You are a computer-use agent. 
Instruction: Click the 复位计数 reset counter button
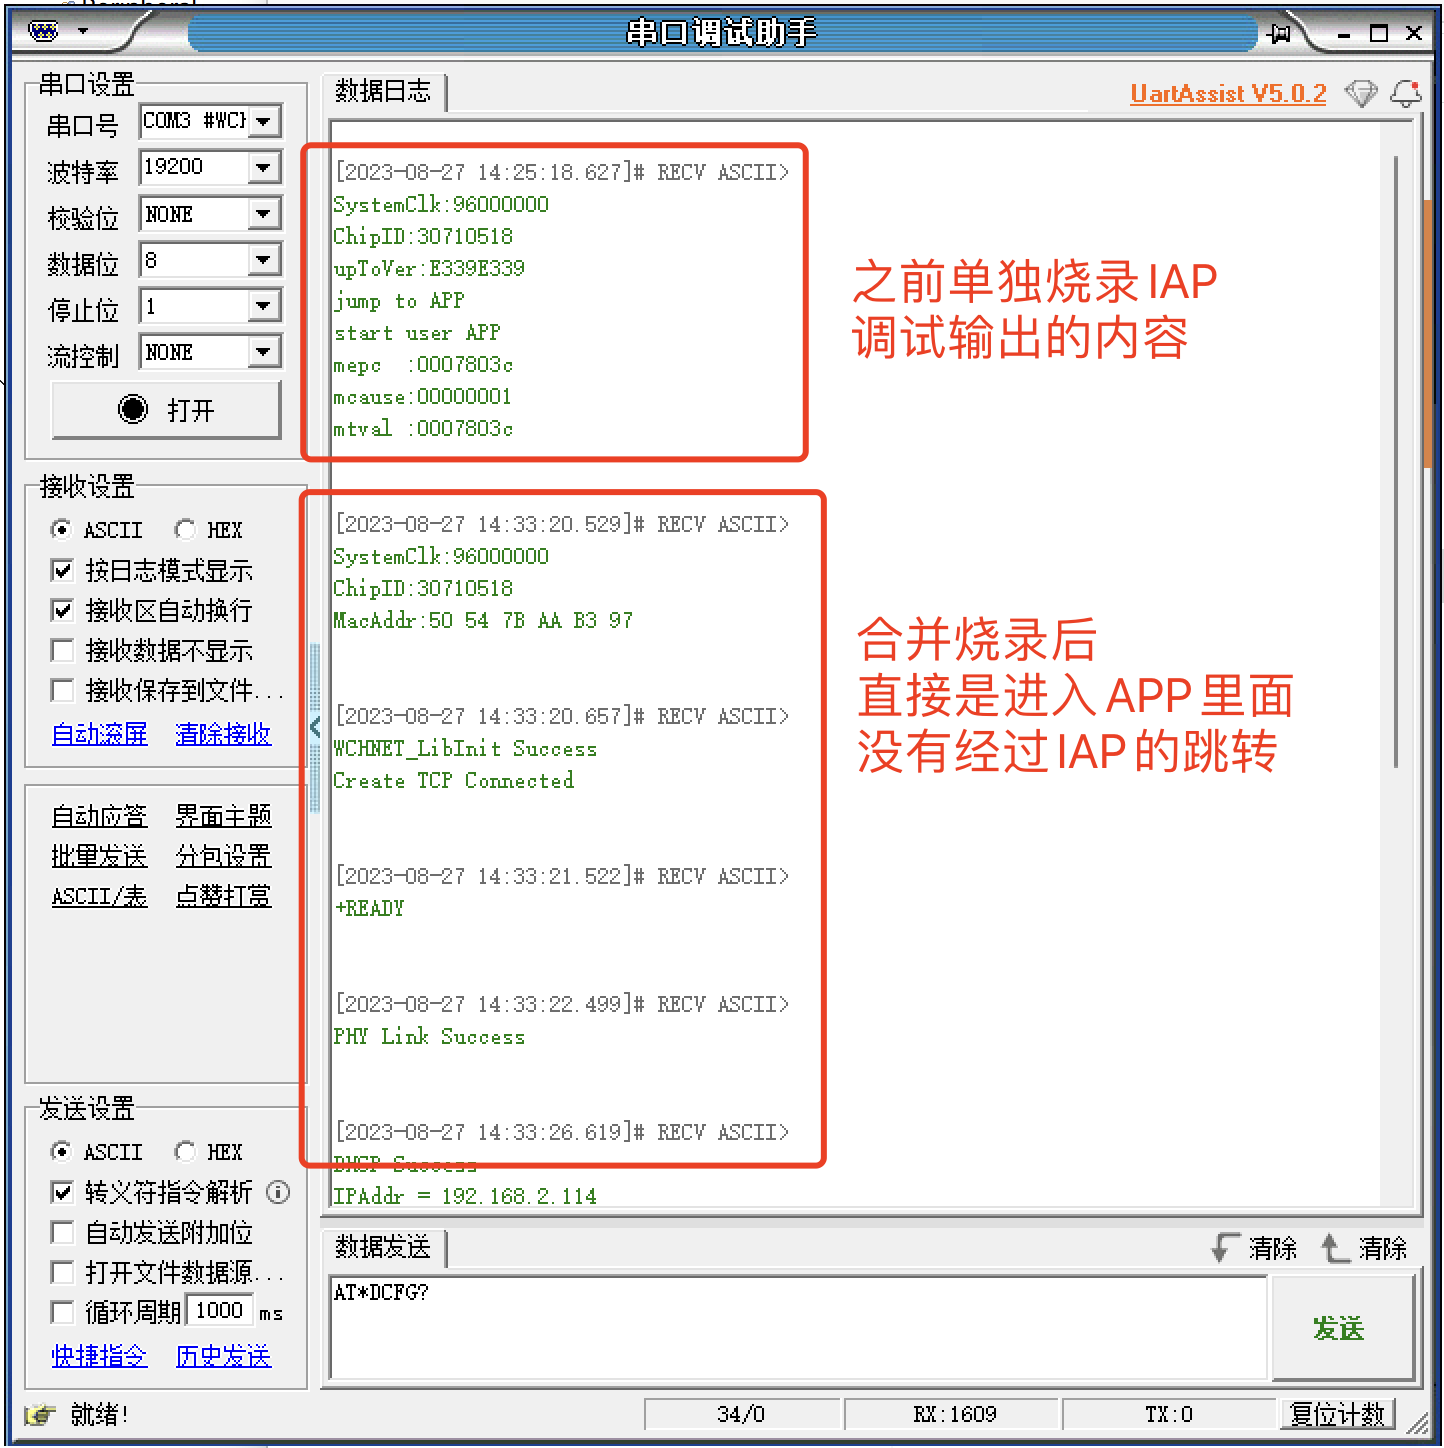[x=1337, y=1414]
